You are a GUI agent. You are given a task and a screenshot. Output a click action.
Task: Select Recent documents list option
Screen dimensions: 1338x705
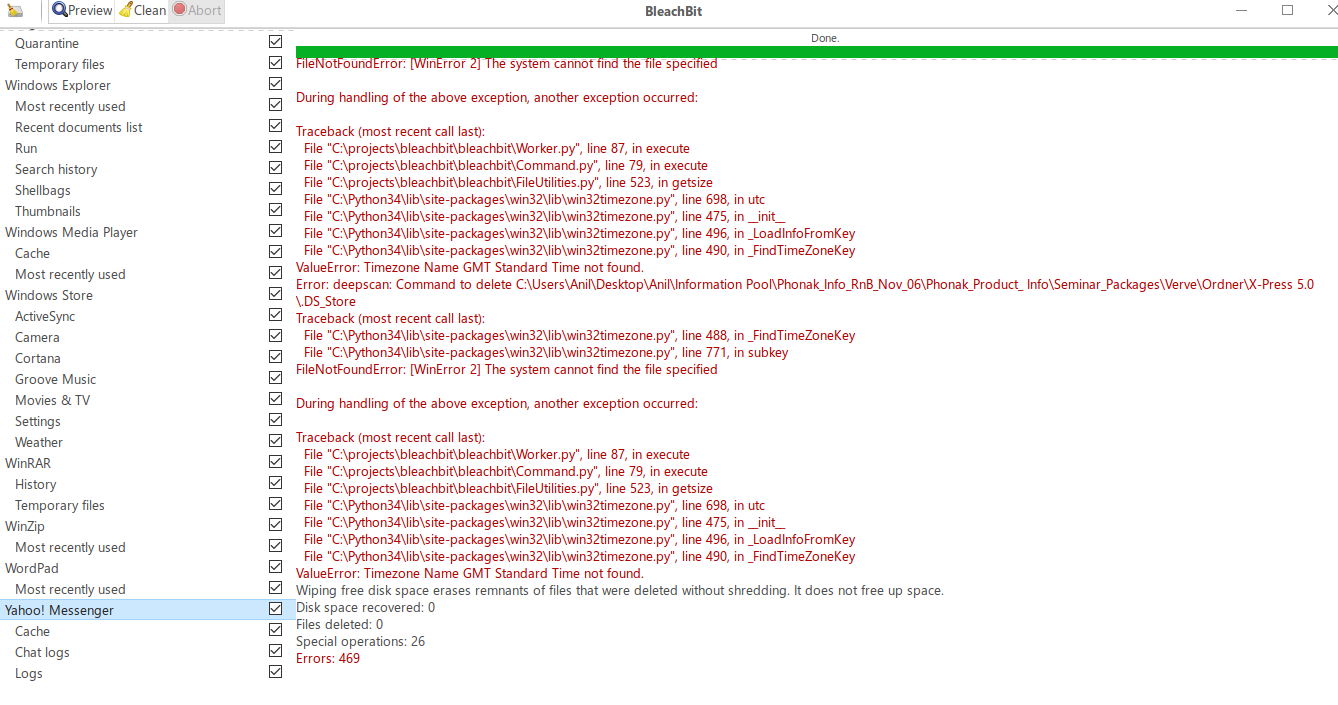click(79, 127)
